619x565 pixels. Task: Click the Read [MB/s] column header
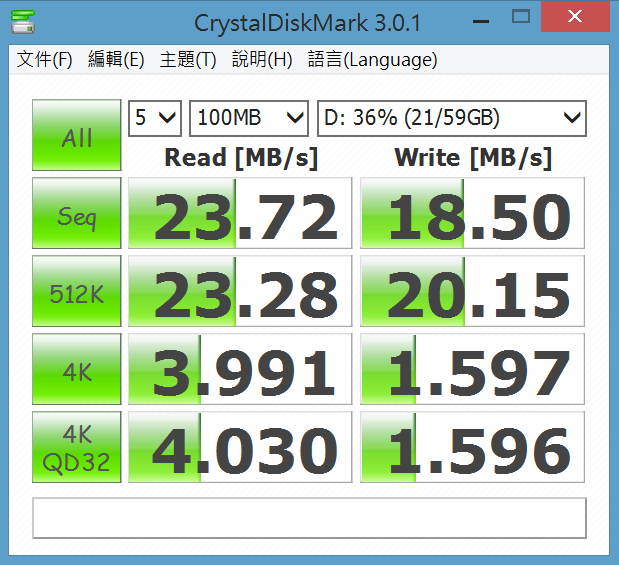click(x=241, y=158)
